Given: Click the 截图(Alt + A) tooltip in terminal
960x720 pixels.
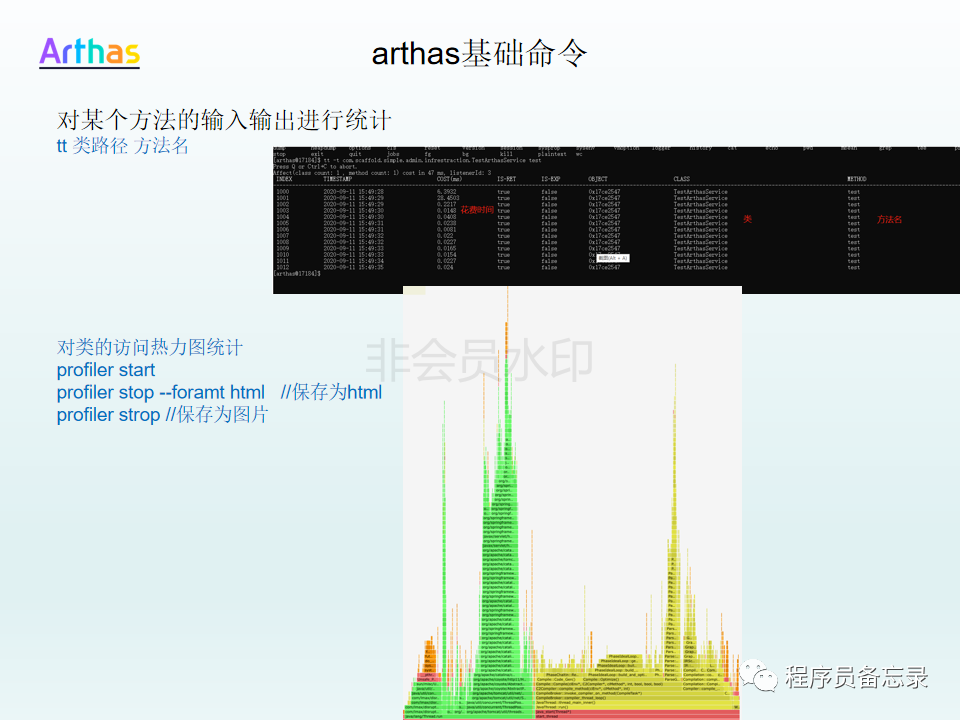Looking at the screenshot, I should 613,258.
